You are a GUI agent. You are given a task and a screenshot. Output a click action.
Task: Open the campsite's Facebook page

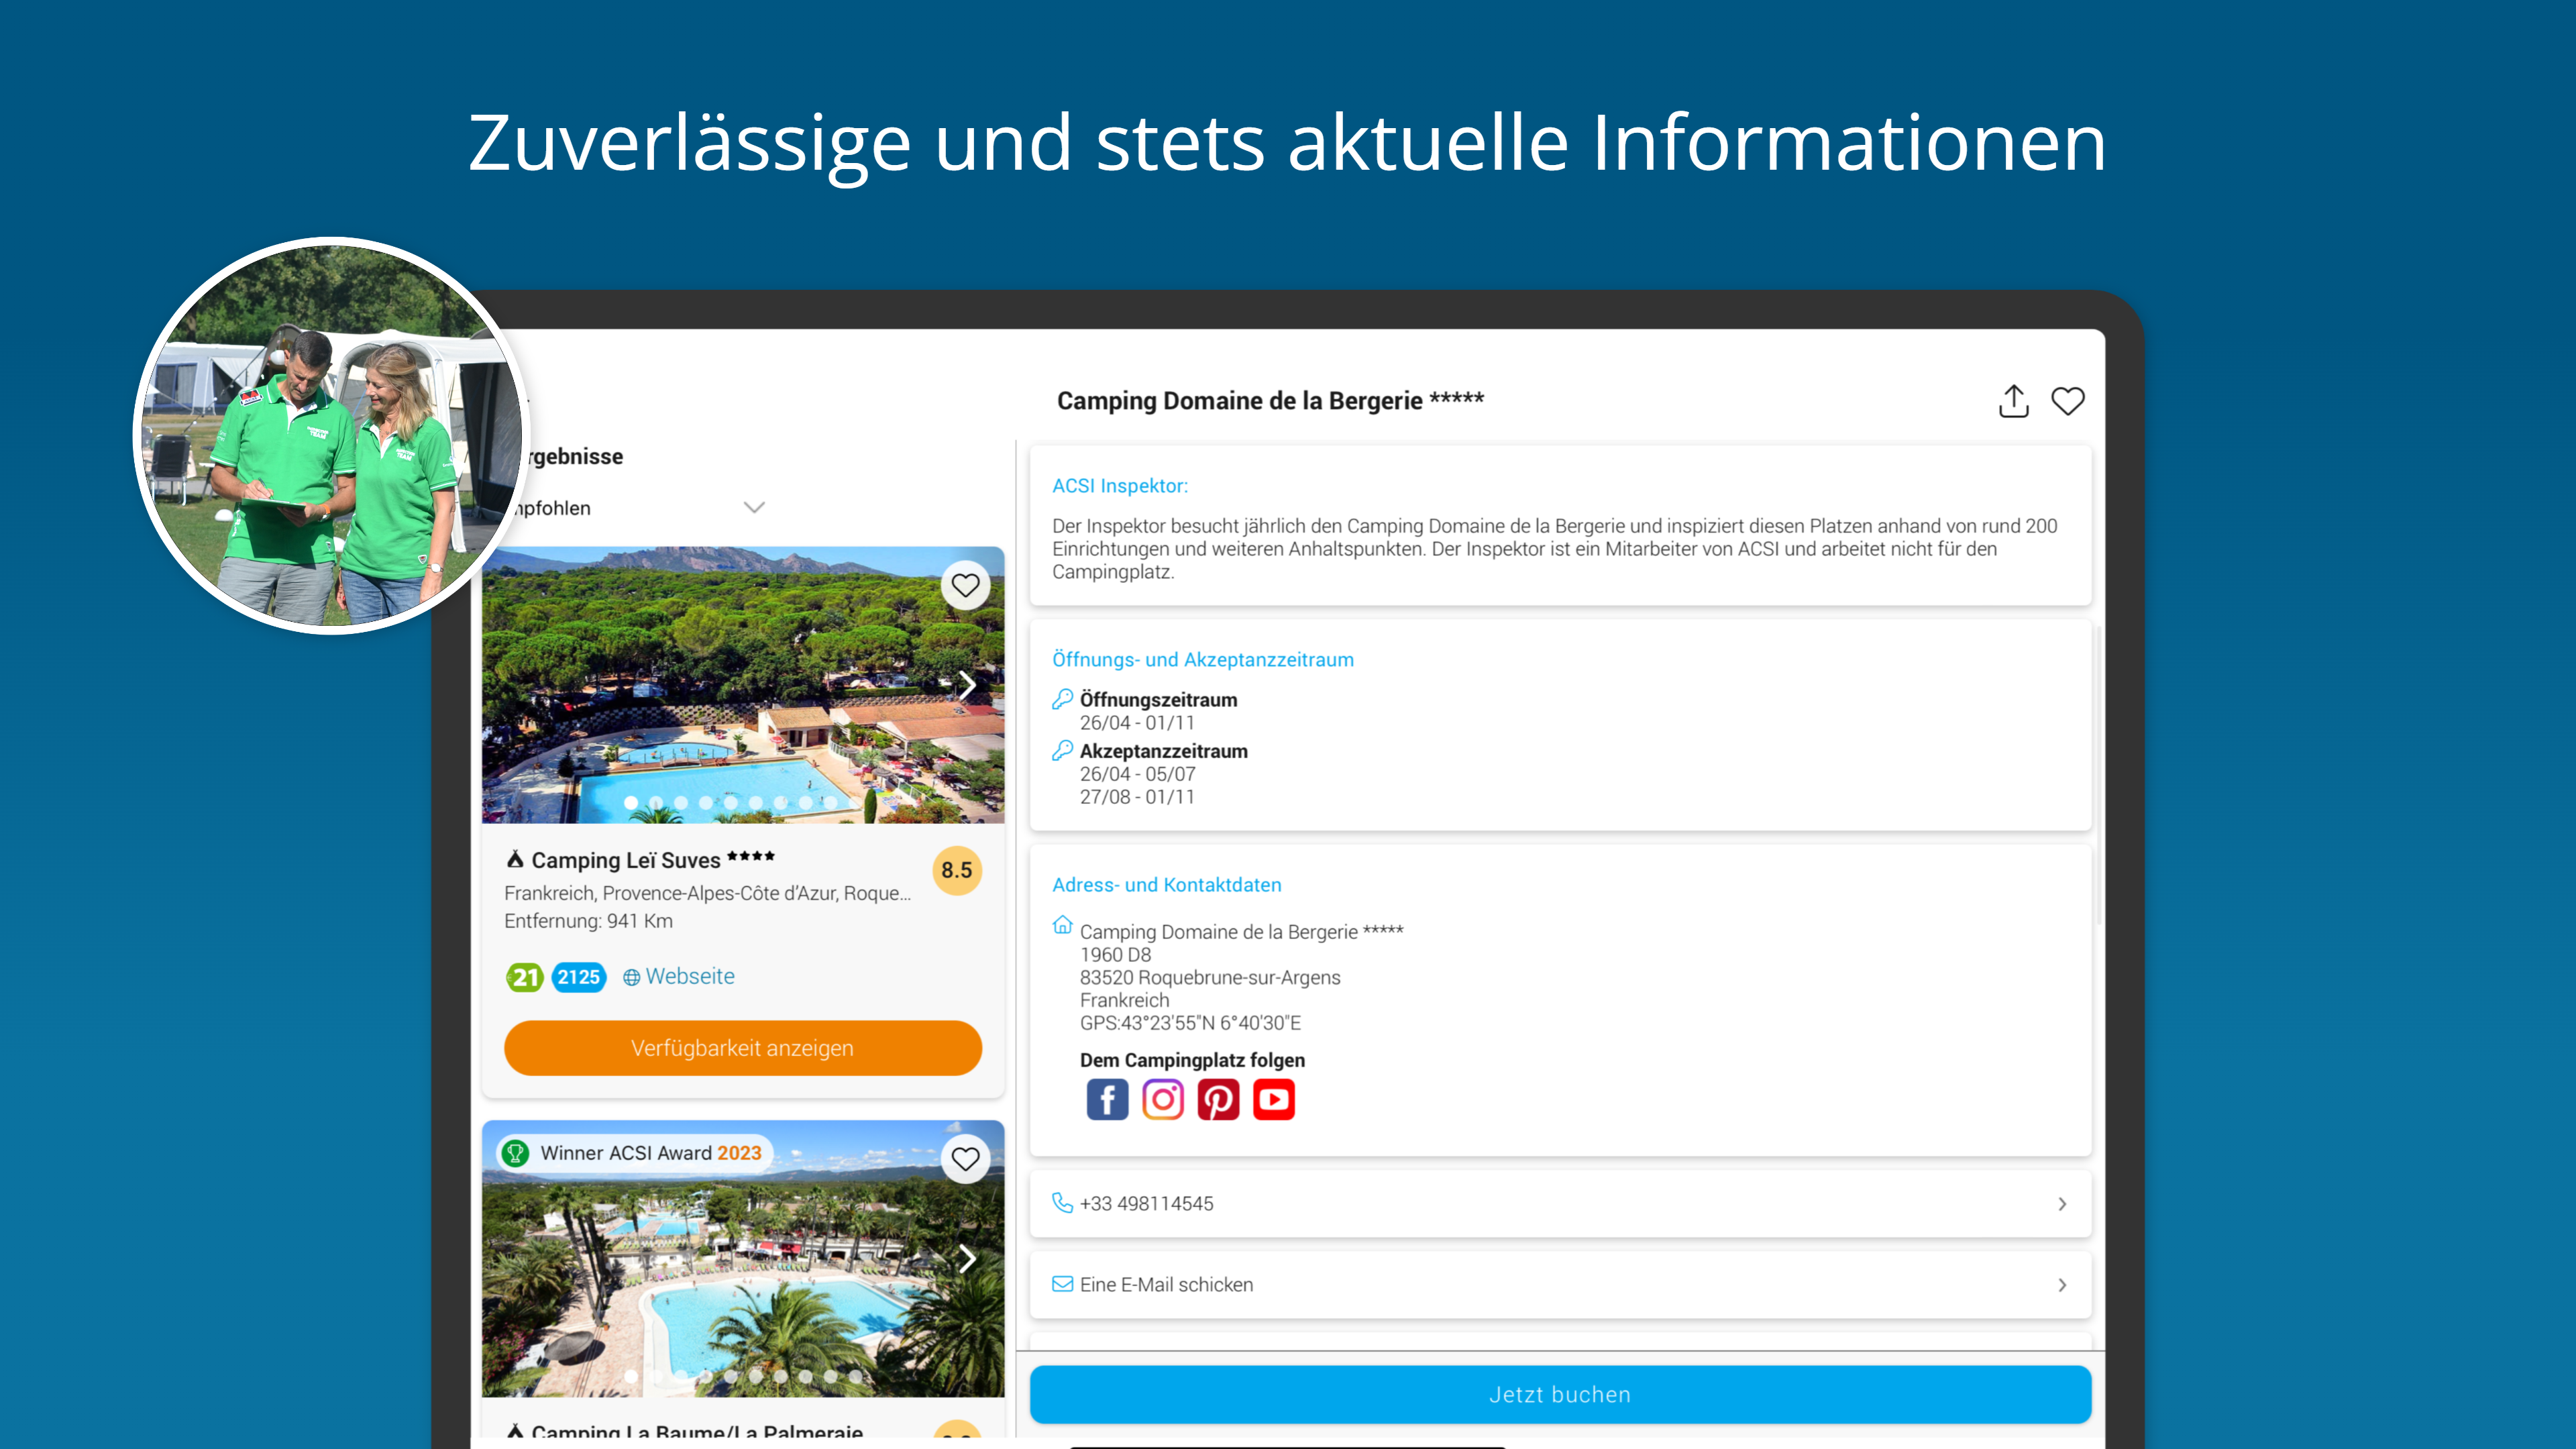(x=1107, y=1100)
